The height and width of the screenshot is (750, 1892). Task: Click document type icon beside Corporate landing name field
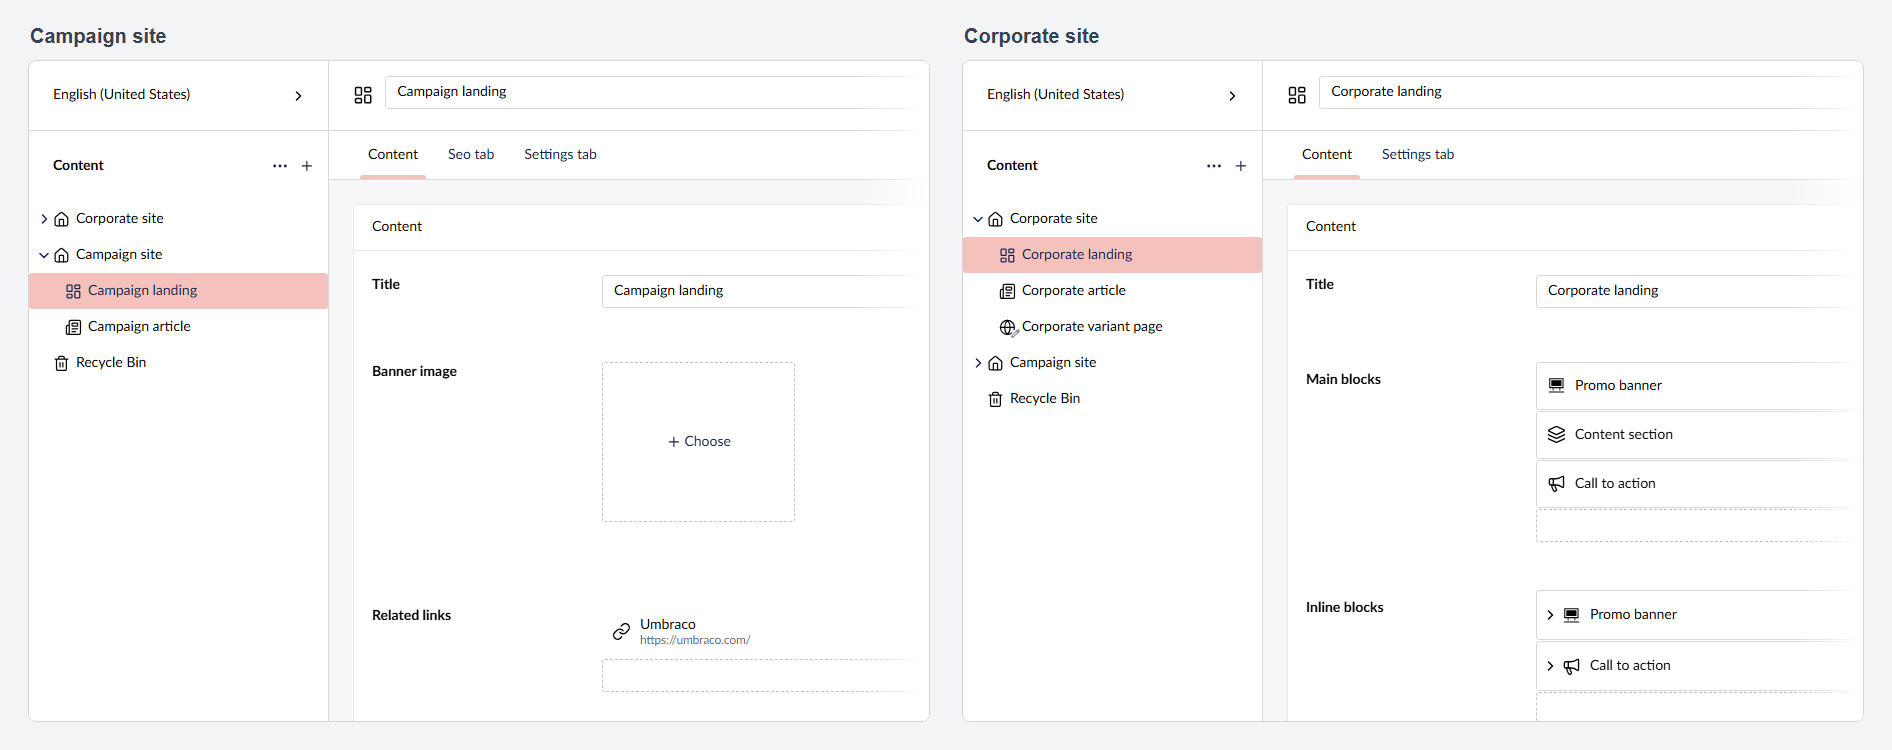1297,95
